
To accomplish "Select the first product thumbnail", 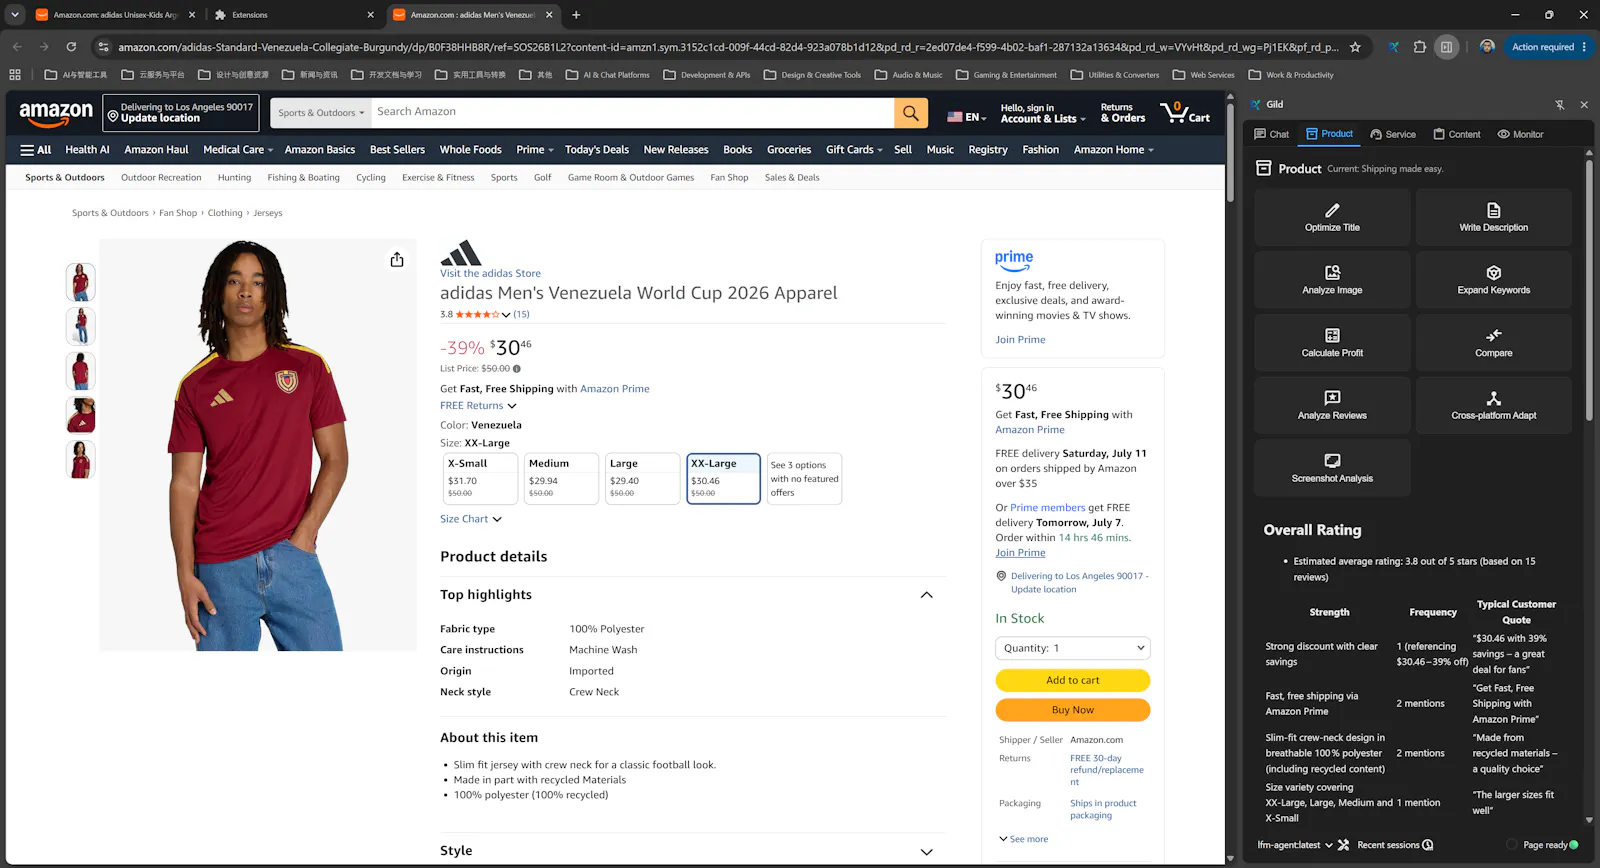I will pos(81,282).
